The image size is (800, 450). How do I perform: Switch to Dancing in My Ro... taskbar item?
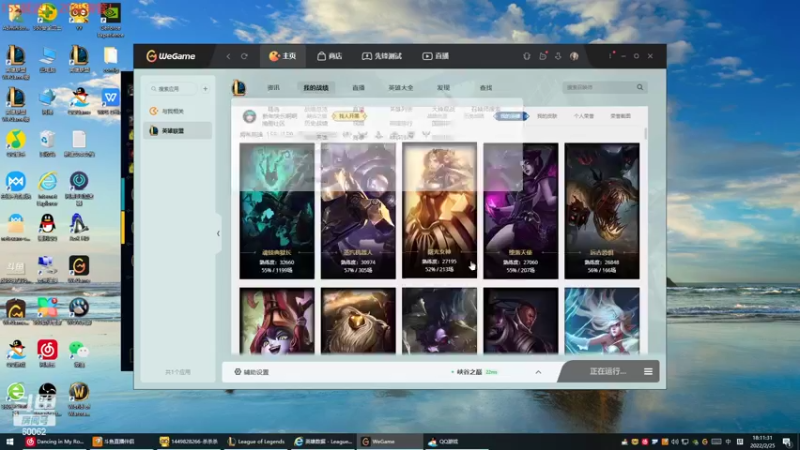point(56,442)
